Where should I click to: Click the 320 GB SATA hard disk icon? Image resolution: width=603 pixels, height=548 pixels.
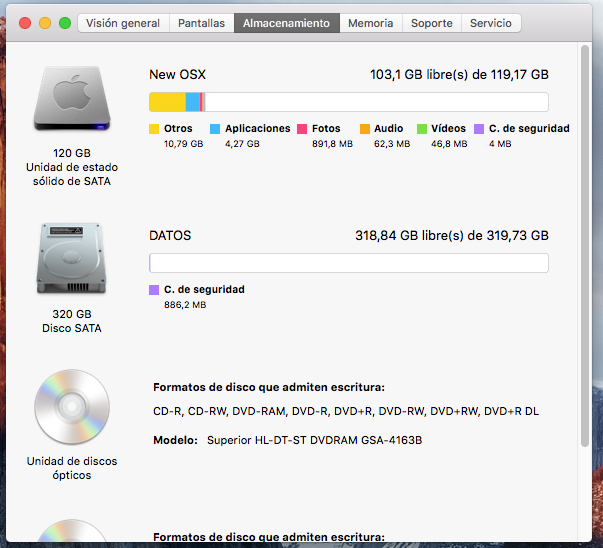tap(72, 258)
